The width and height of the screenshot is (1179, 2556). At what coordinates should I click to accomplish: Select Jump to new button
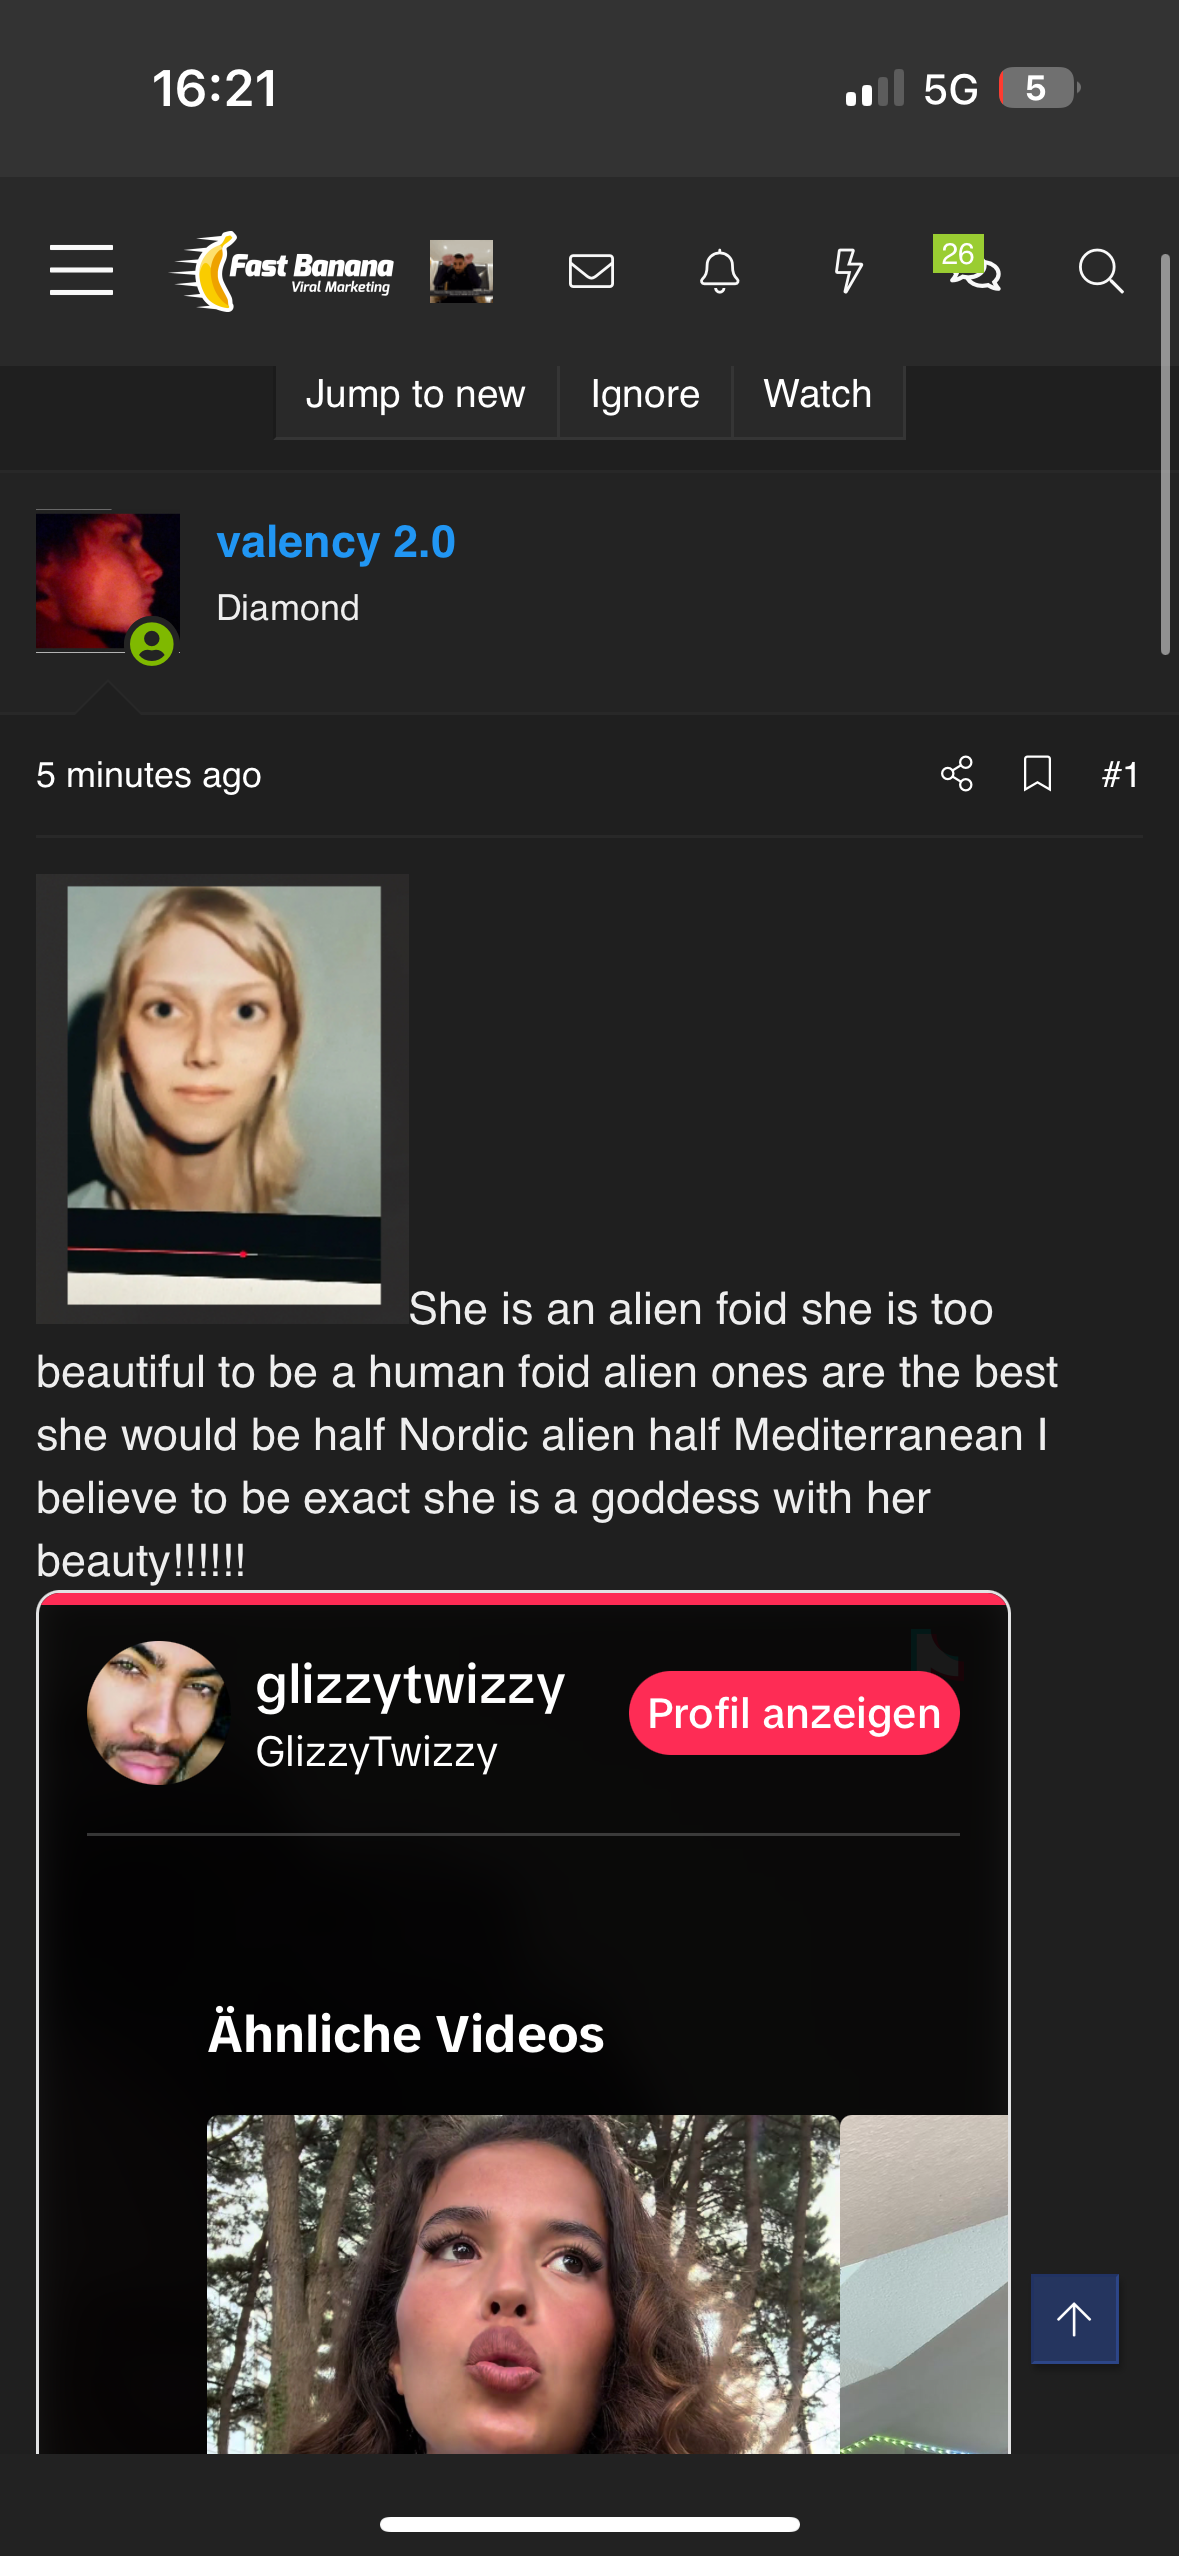[x=415, y=395]
